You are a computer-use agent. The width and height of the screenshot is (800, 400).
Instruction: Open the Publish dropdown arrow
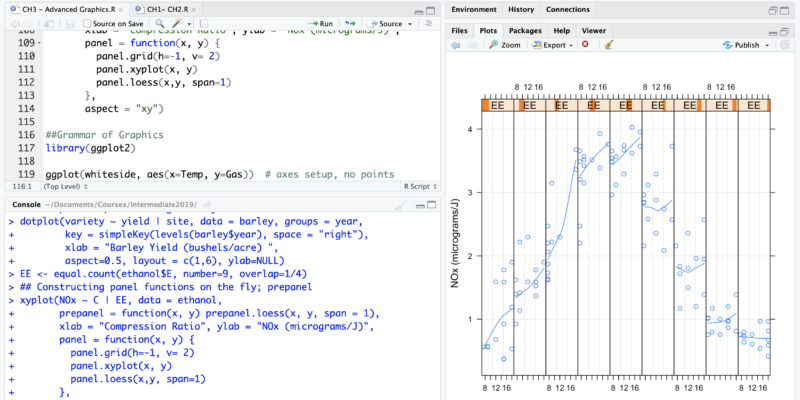coord(765,45)
